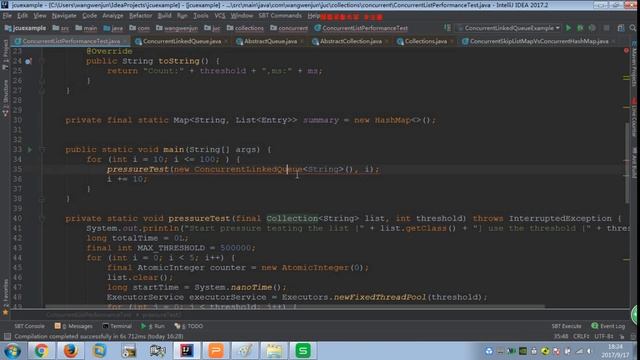
Task: Click wangwenjun in the navigation breadcrumb
Action: [x=177, y=28]
